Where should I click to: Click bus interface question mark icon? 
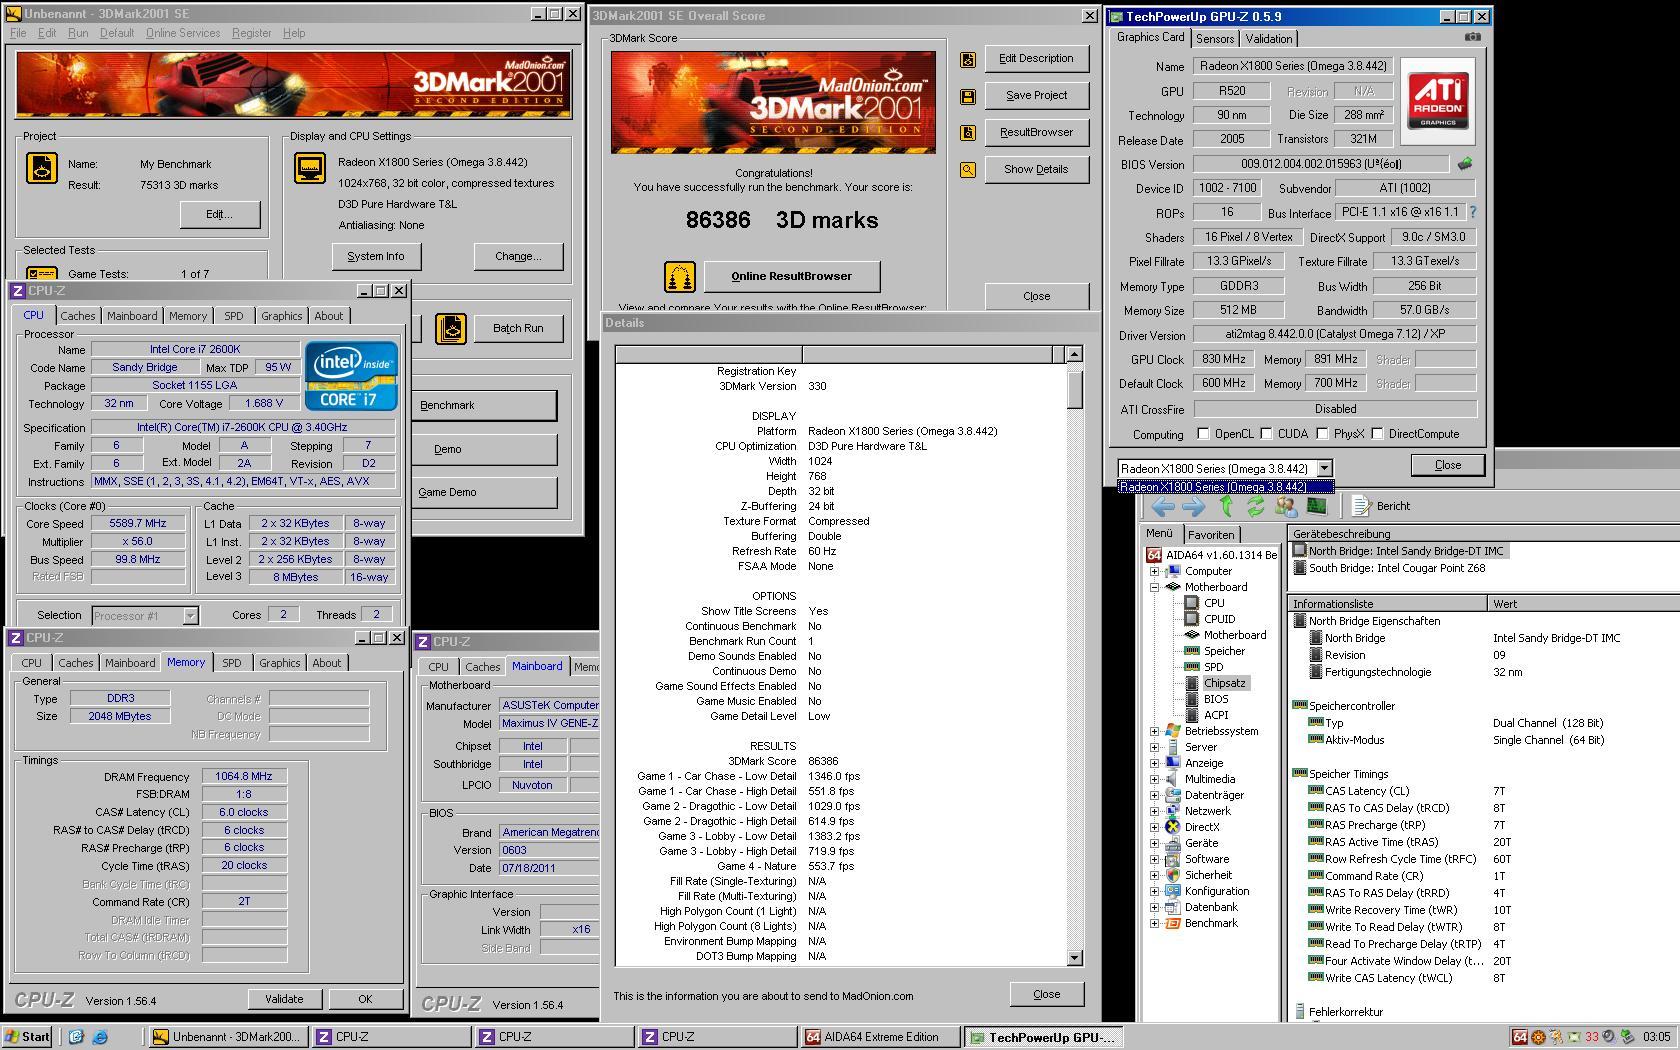(x=1472, y=212)
